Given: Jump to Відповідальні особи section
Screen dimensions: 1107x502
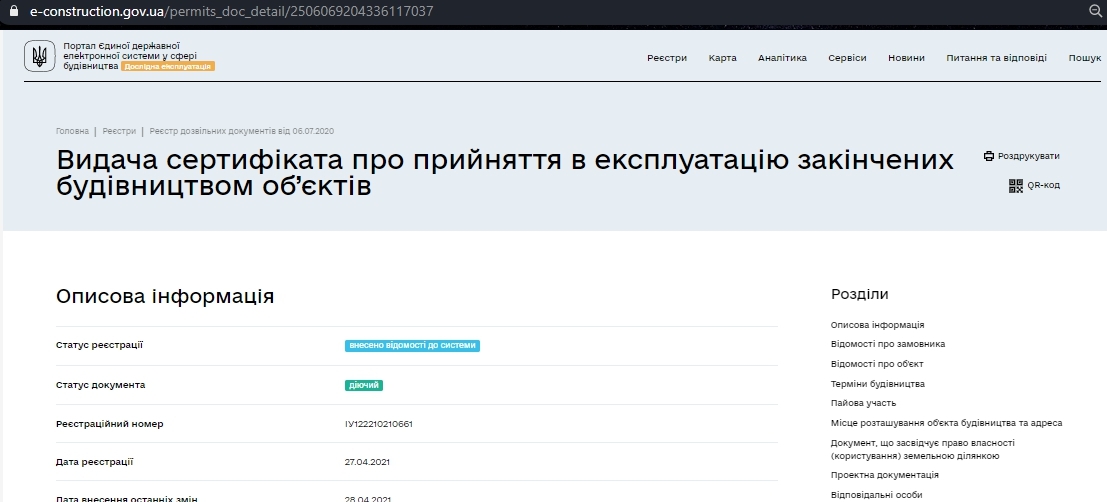Looking at the screenshot, I should pyautogui.click(x=876, y=495).
